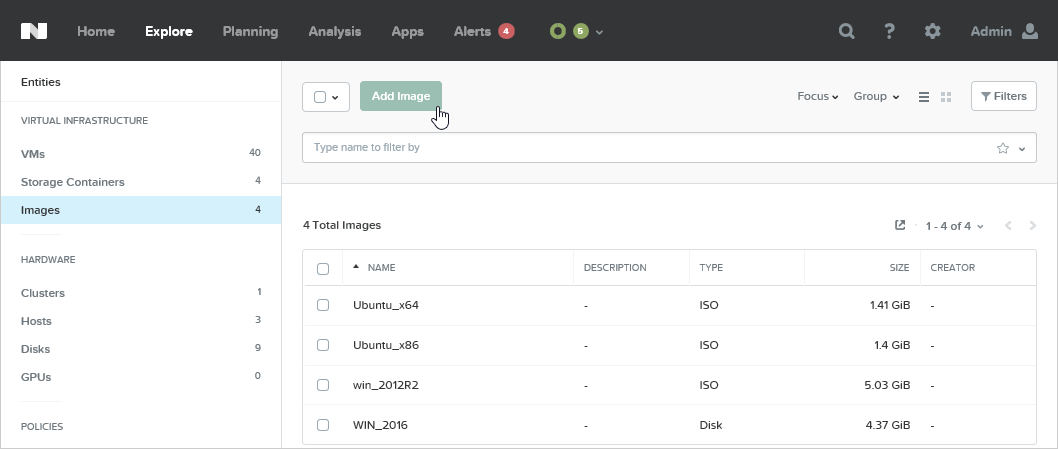The width and height of the screenshot is (1058, 449).
Task: Click the name filter input field
Action: pos(640,148)
